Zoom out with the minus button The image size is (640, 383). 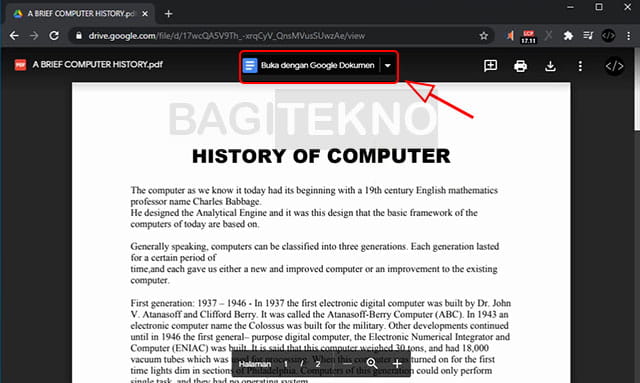(x=347, y=363)
